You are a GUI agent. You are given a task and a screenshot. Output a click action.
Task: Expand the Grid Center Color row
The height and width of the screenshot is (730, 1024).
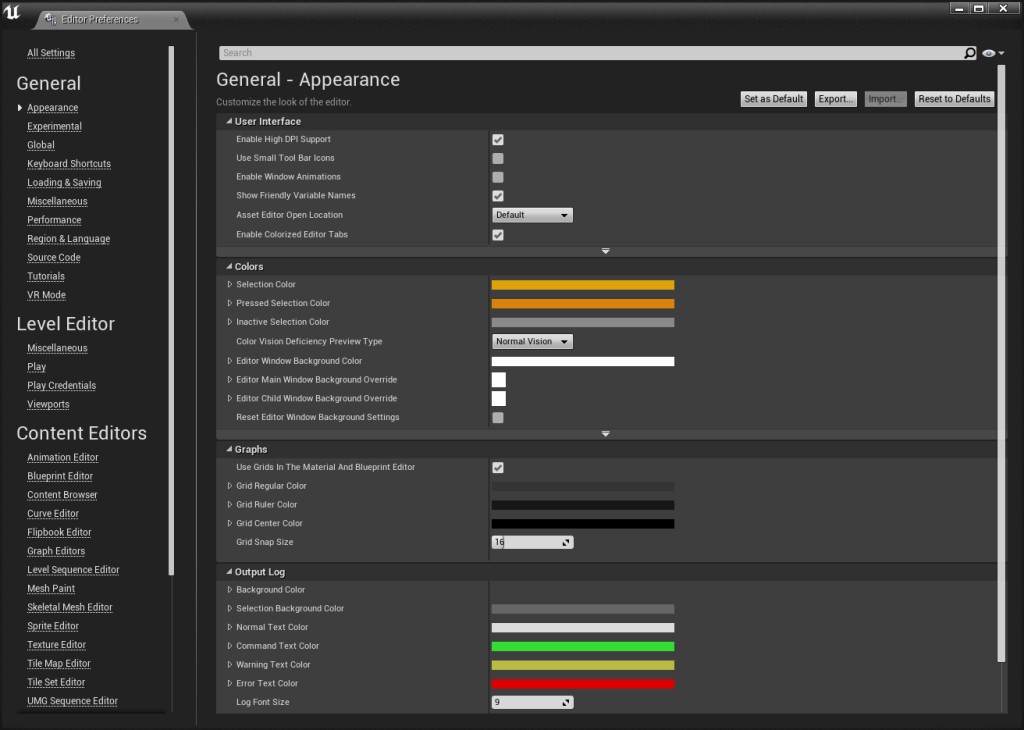coord(229,524)
